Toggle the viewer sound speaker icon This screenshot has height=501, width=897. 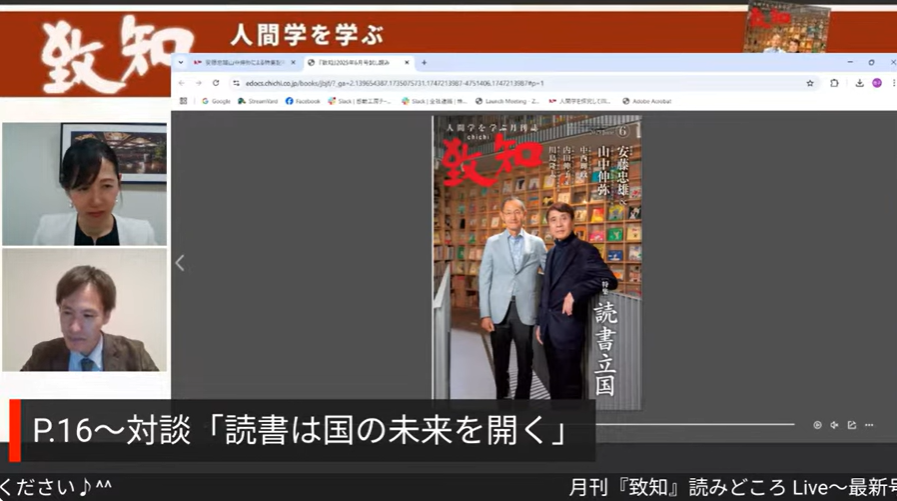coord(834,425)
